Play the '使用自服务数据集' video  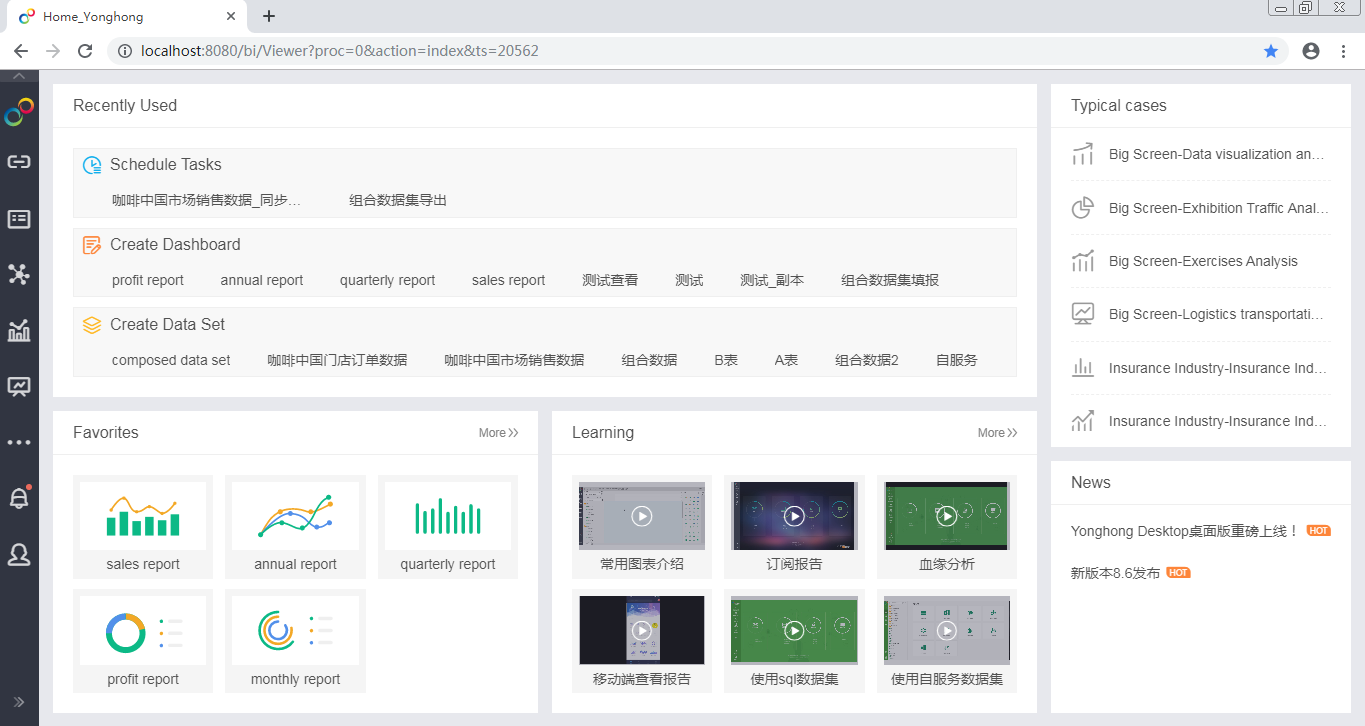[x=946, y=630]
